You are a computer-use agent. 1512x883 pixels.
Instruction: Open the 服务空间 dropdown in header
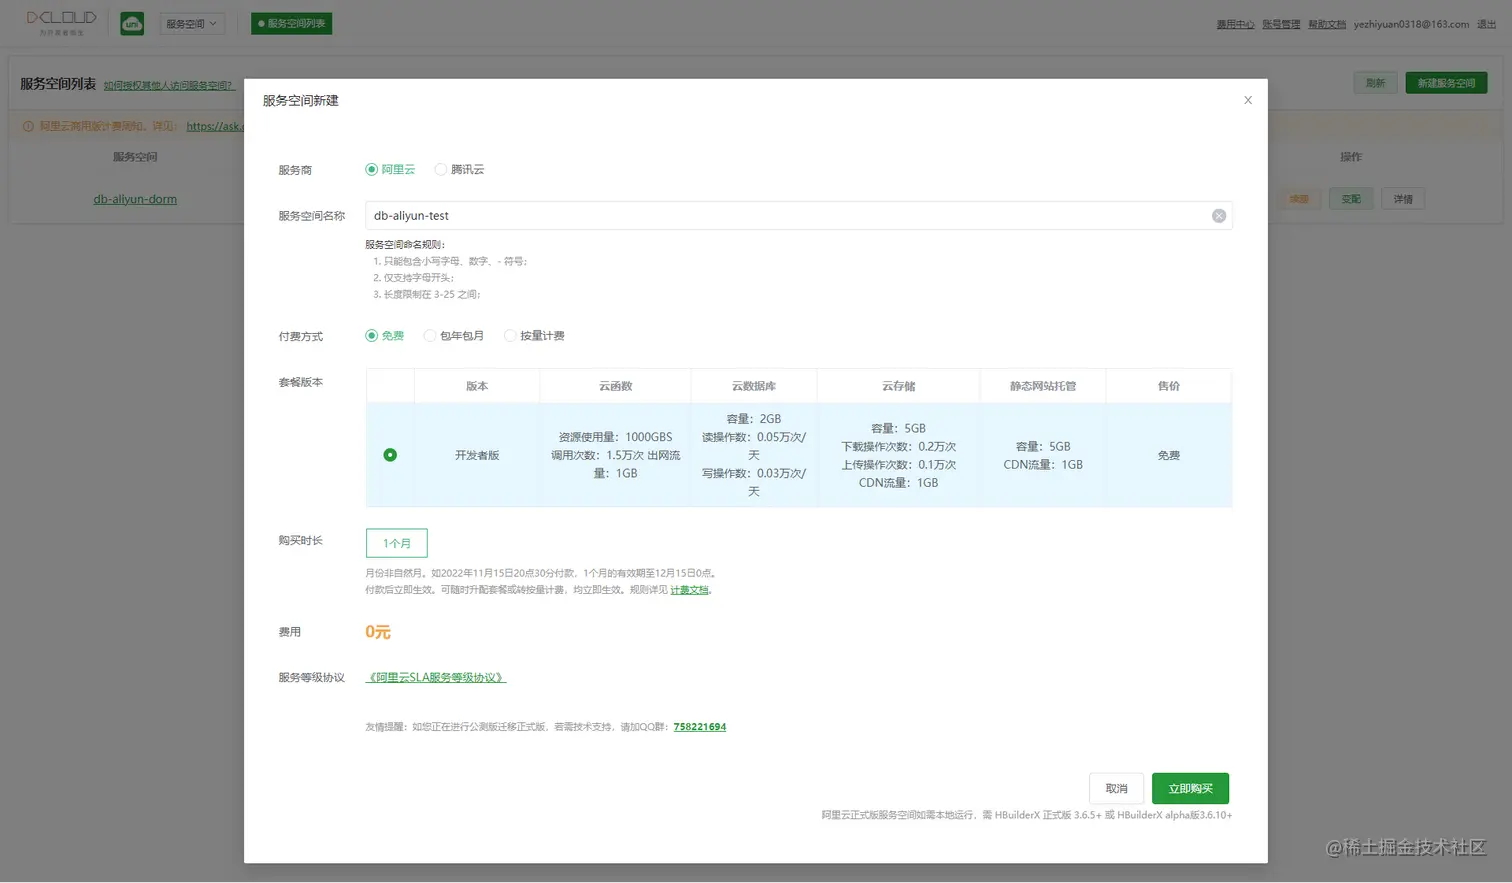click(x=192, y=23)
